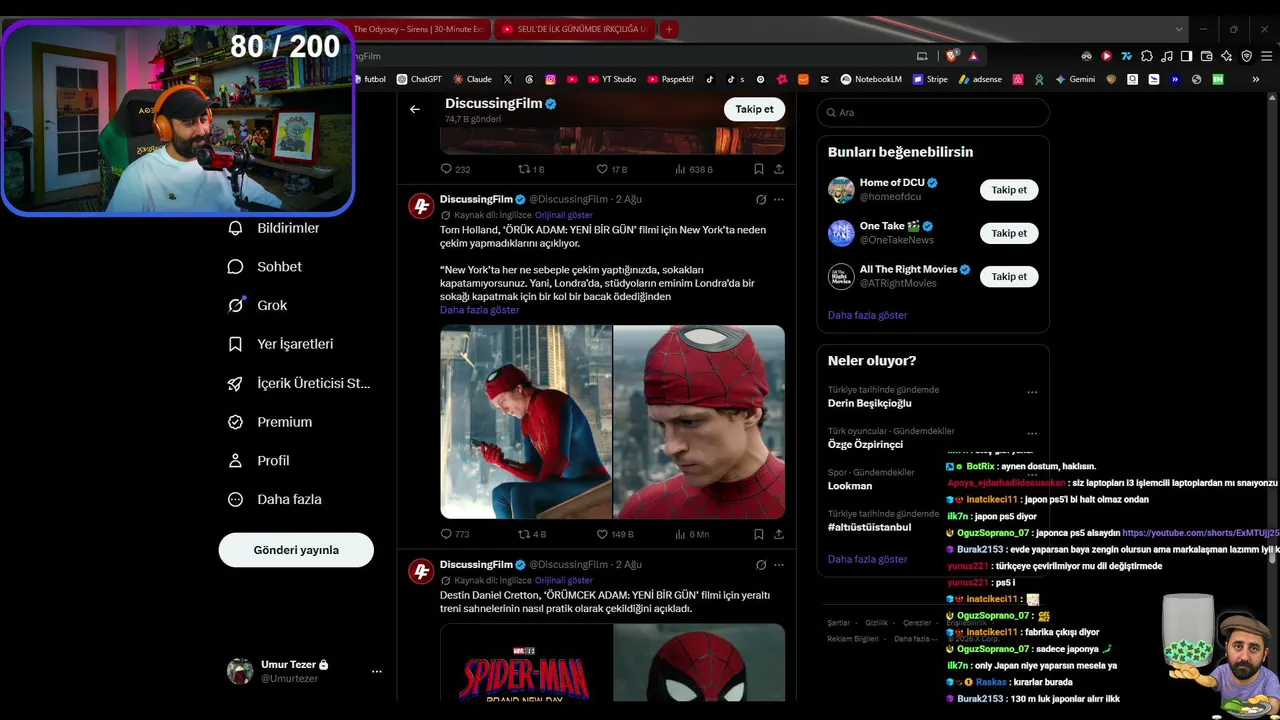Open view stats showing 6 Mn views
Screen dimensions: 1280x720
pos(692,534)
